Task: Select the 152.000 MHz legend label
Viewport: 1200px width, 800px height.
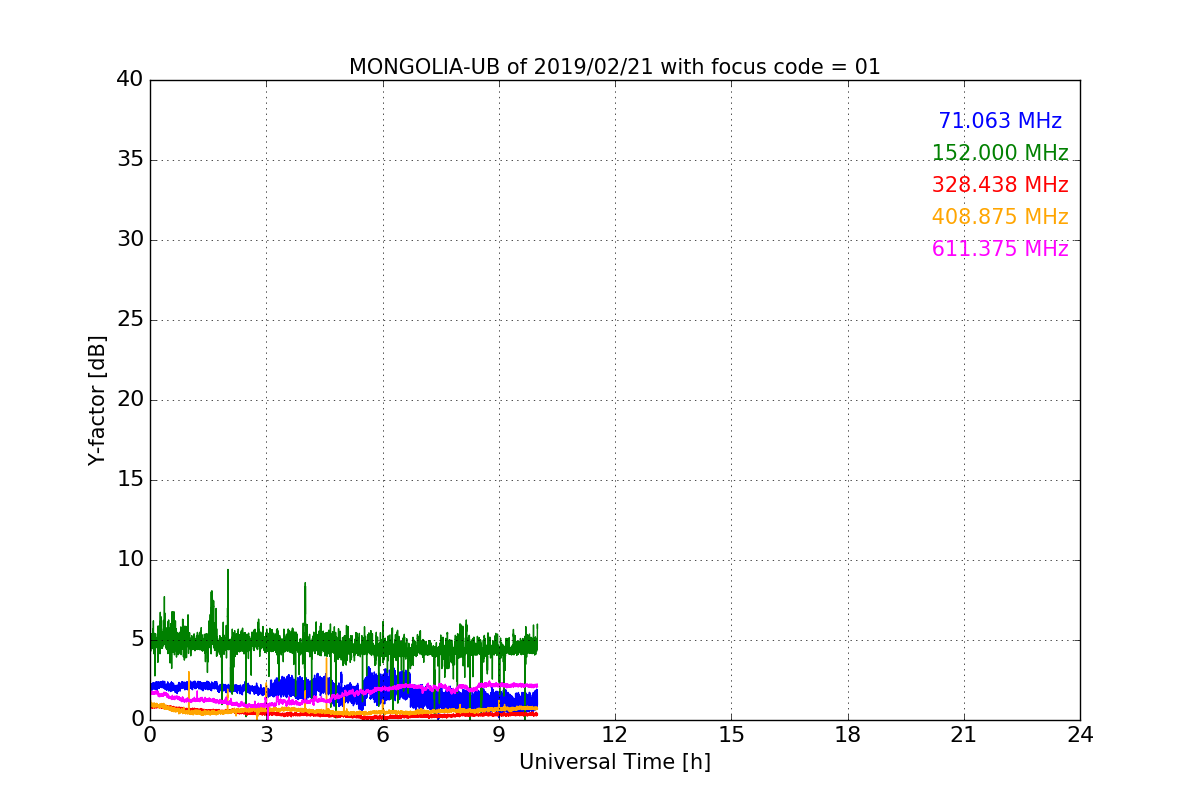Action: 1000,153
